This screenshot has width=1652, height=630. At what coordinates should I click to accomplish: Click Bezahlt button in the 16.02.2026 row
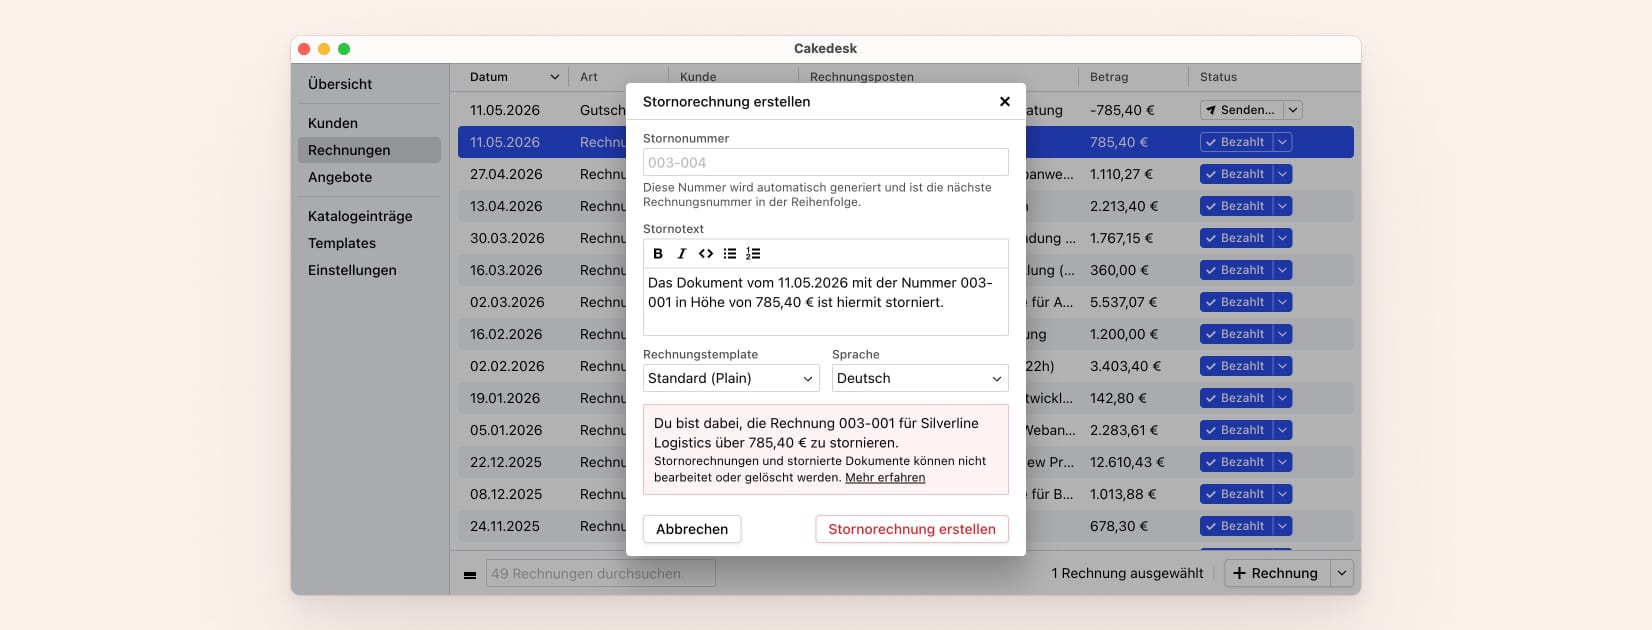[1236, 334]
